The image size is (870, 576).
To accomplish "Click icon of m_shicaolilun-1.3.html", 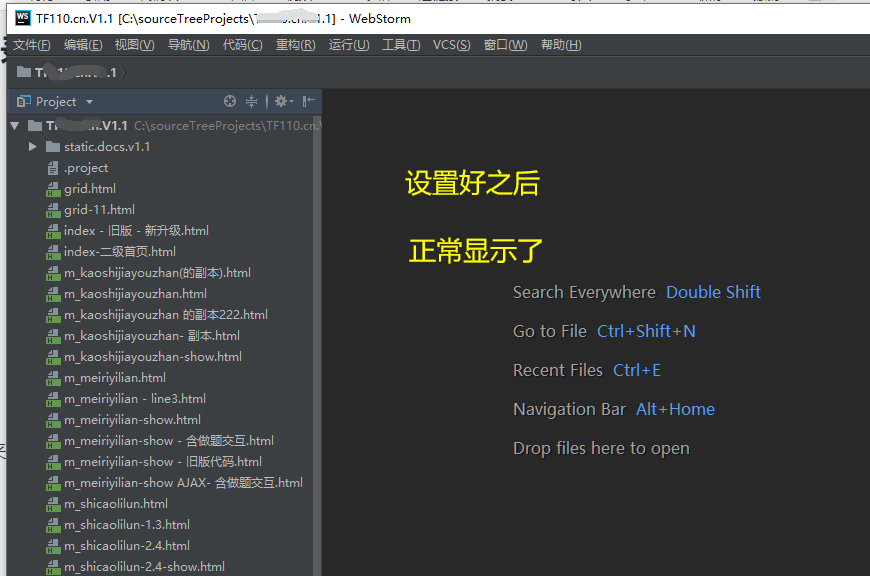I will [x=53, y=525].
